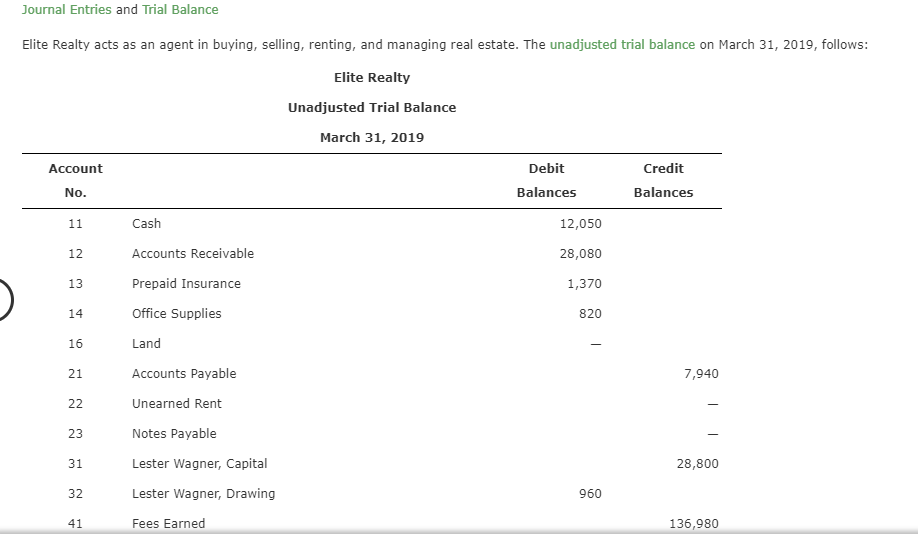Select the 28,800 credit balance

coord(697,464)
